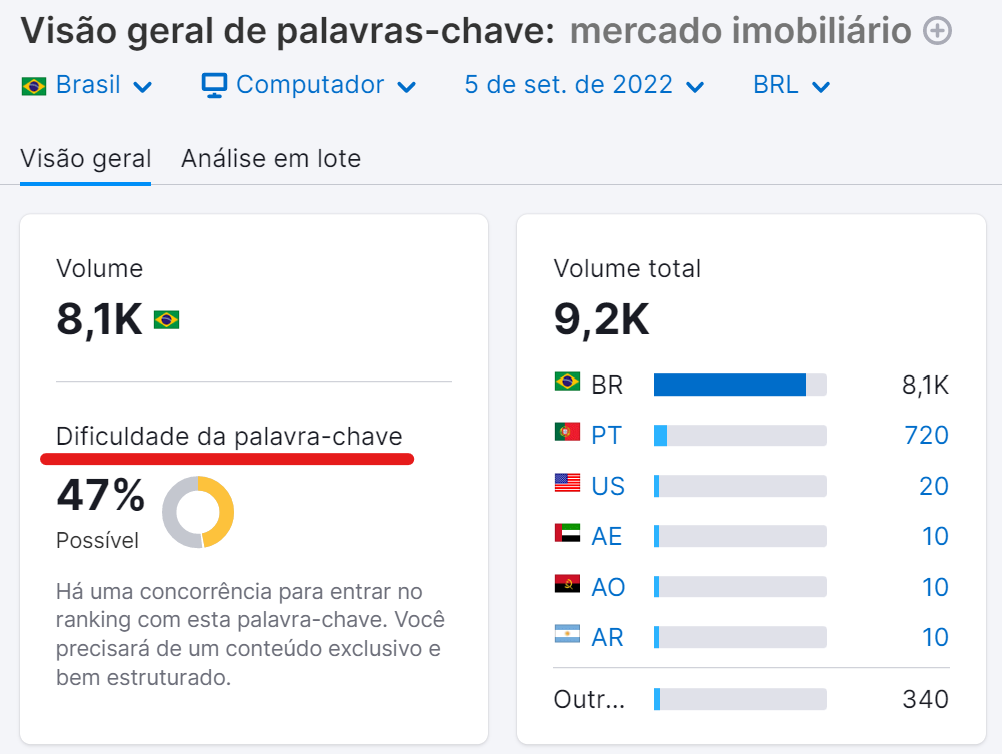The width and height of the screenshot is (1002, 754).
Task: Click the Argentina flag for AR row
Action: (567, 636)
